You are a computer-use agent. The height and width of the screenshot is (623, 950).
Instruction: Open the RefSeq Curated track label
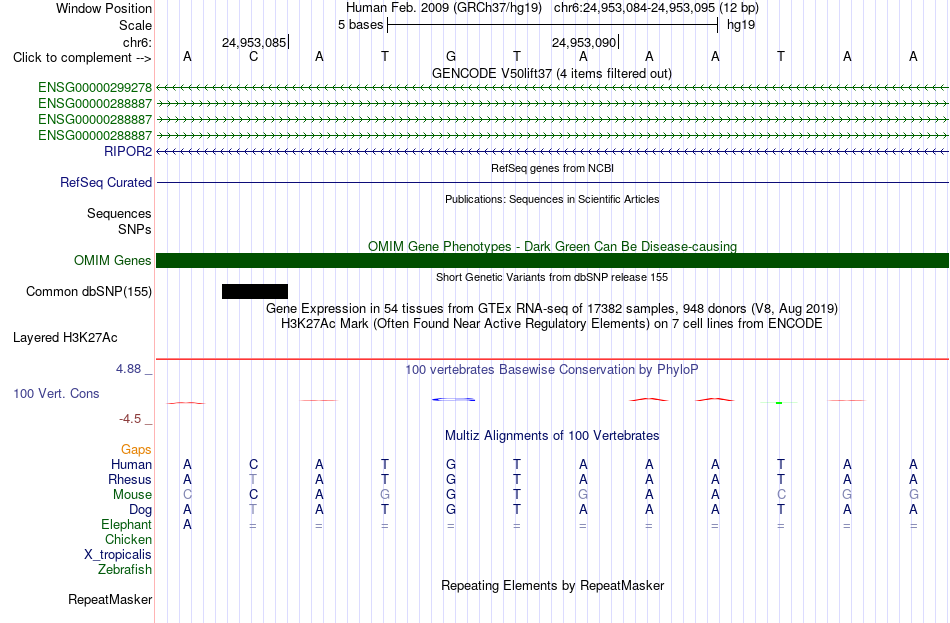pyautogui.click(x=106, y=182)
